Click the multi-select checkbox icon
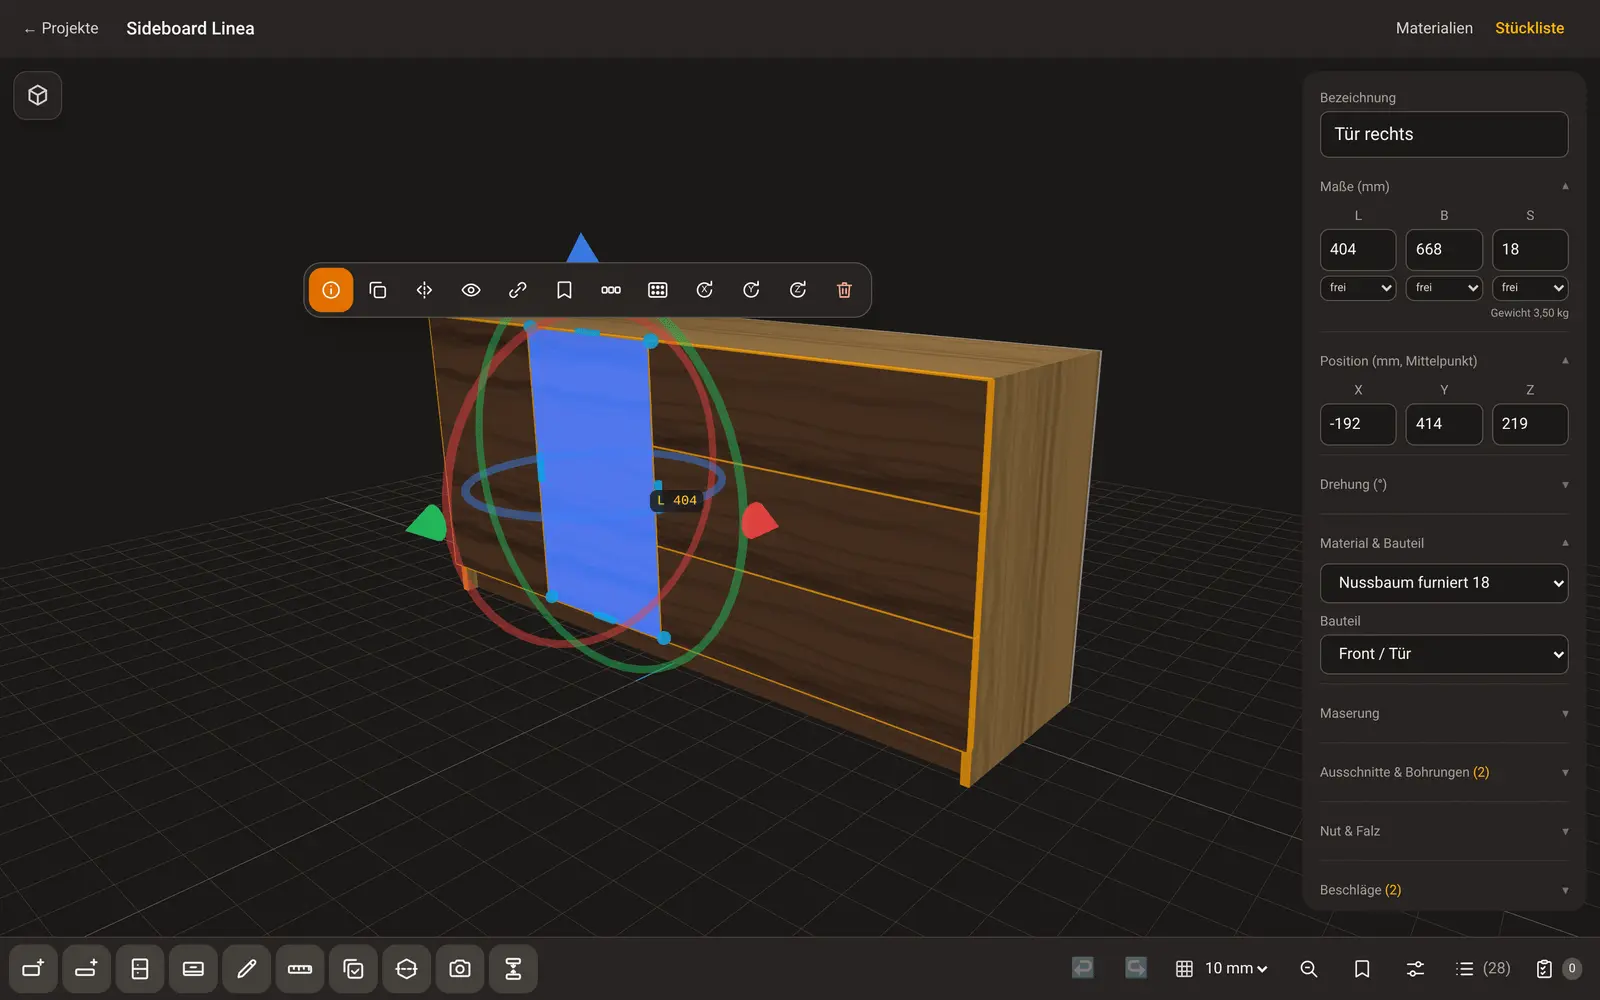Viewport: 1600px width, 1000px height. click(353, 968)
